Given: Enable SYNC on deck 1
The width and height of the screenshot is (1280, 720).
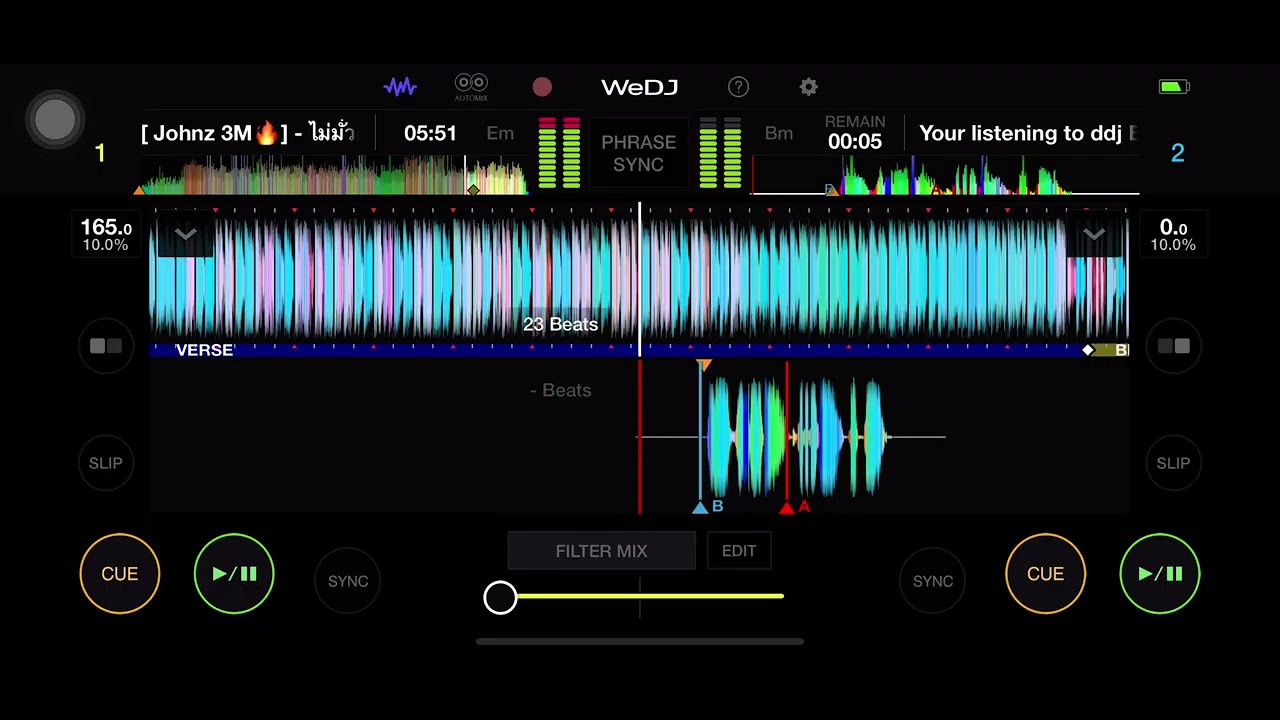Looking at the screenshot, I should [x=348, y=581].
